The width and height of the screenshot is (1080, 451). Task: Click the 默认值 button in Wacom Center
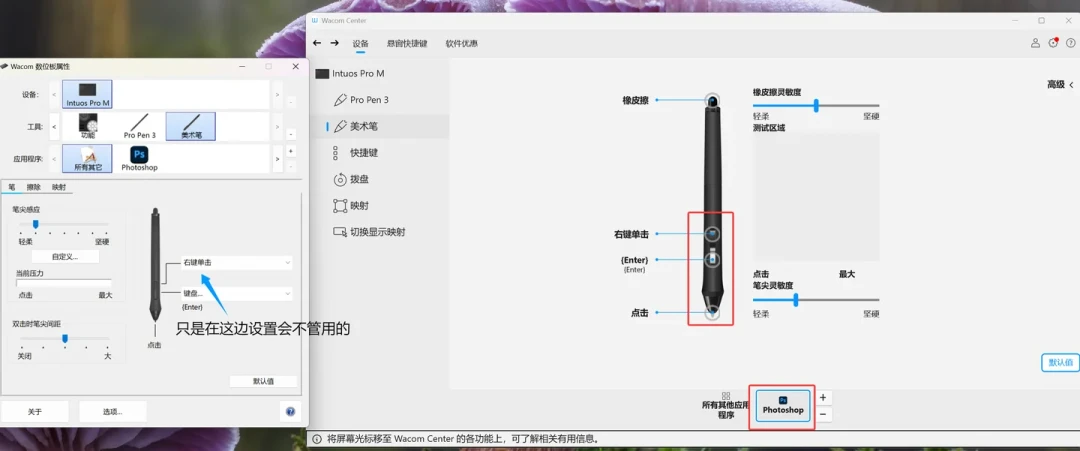point(1059,363)
